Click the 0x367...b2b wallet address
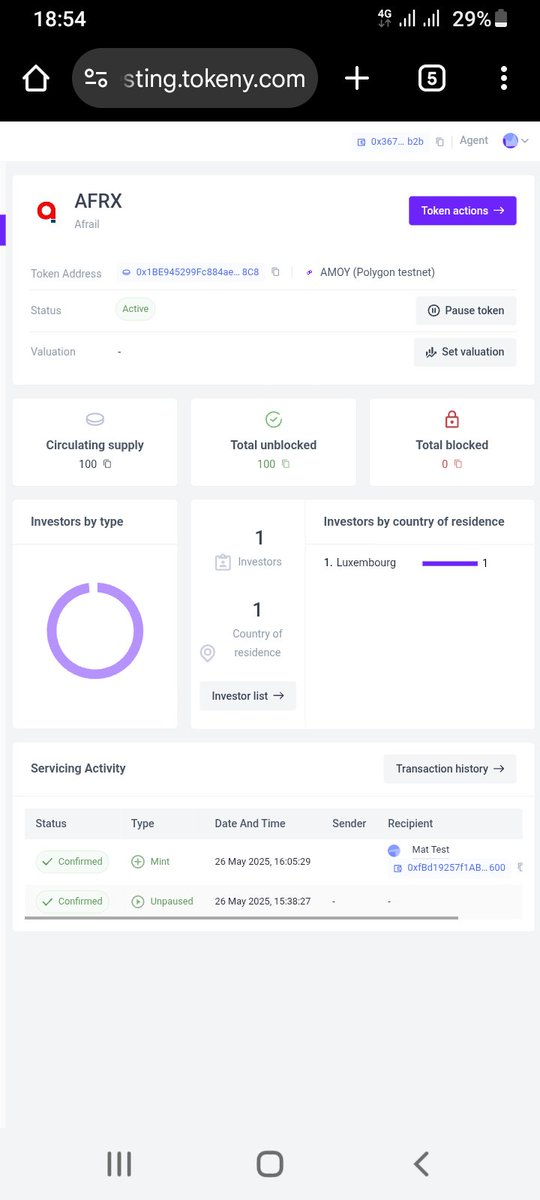This screenshot has height=1200, width=540. pos(397,141)
